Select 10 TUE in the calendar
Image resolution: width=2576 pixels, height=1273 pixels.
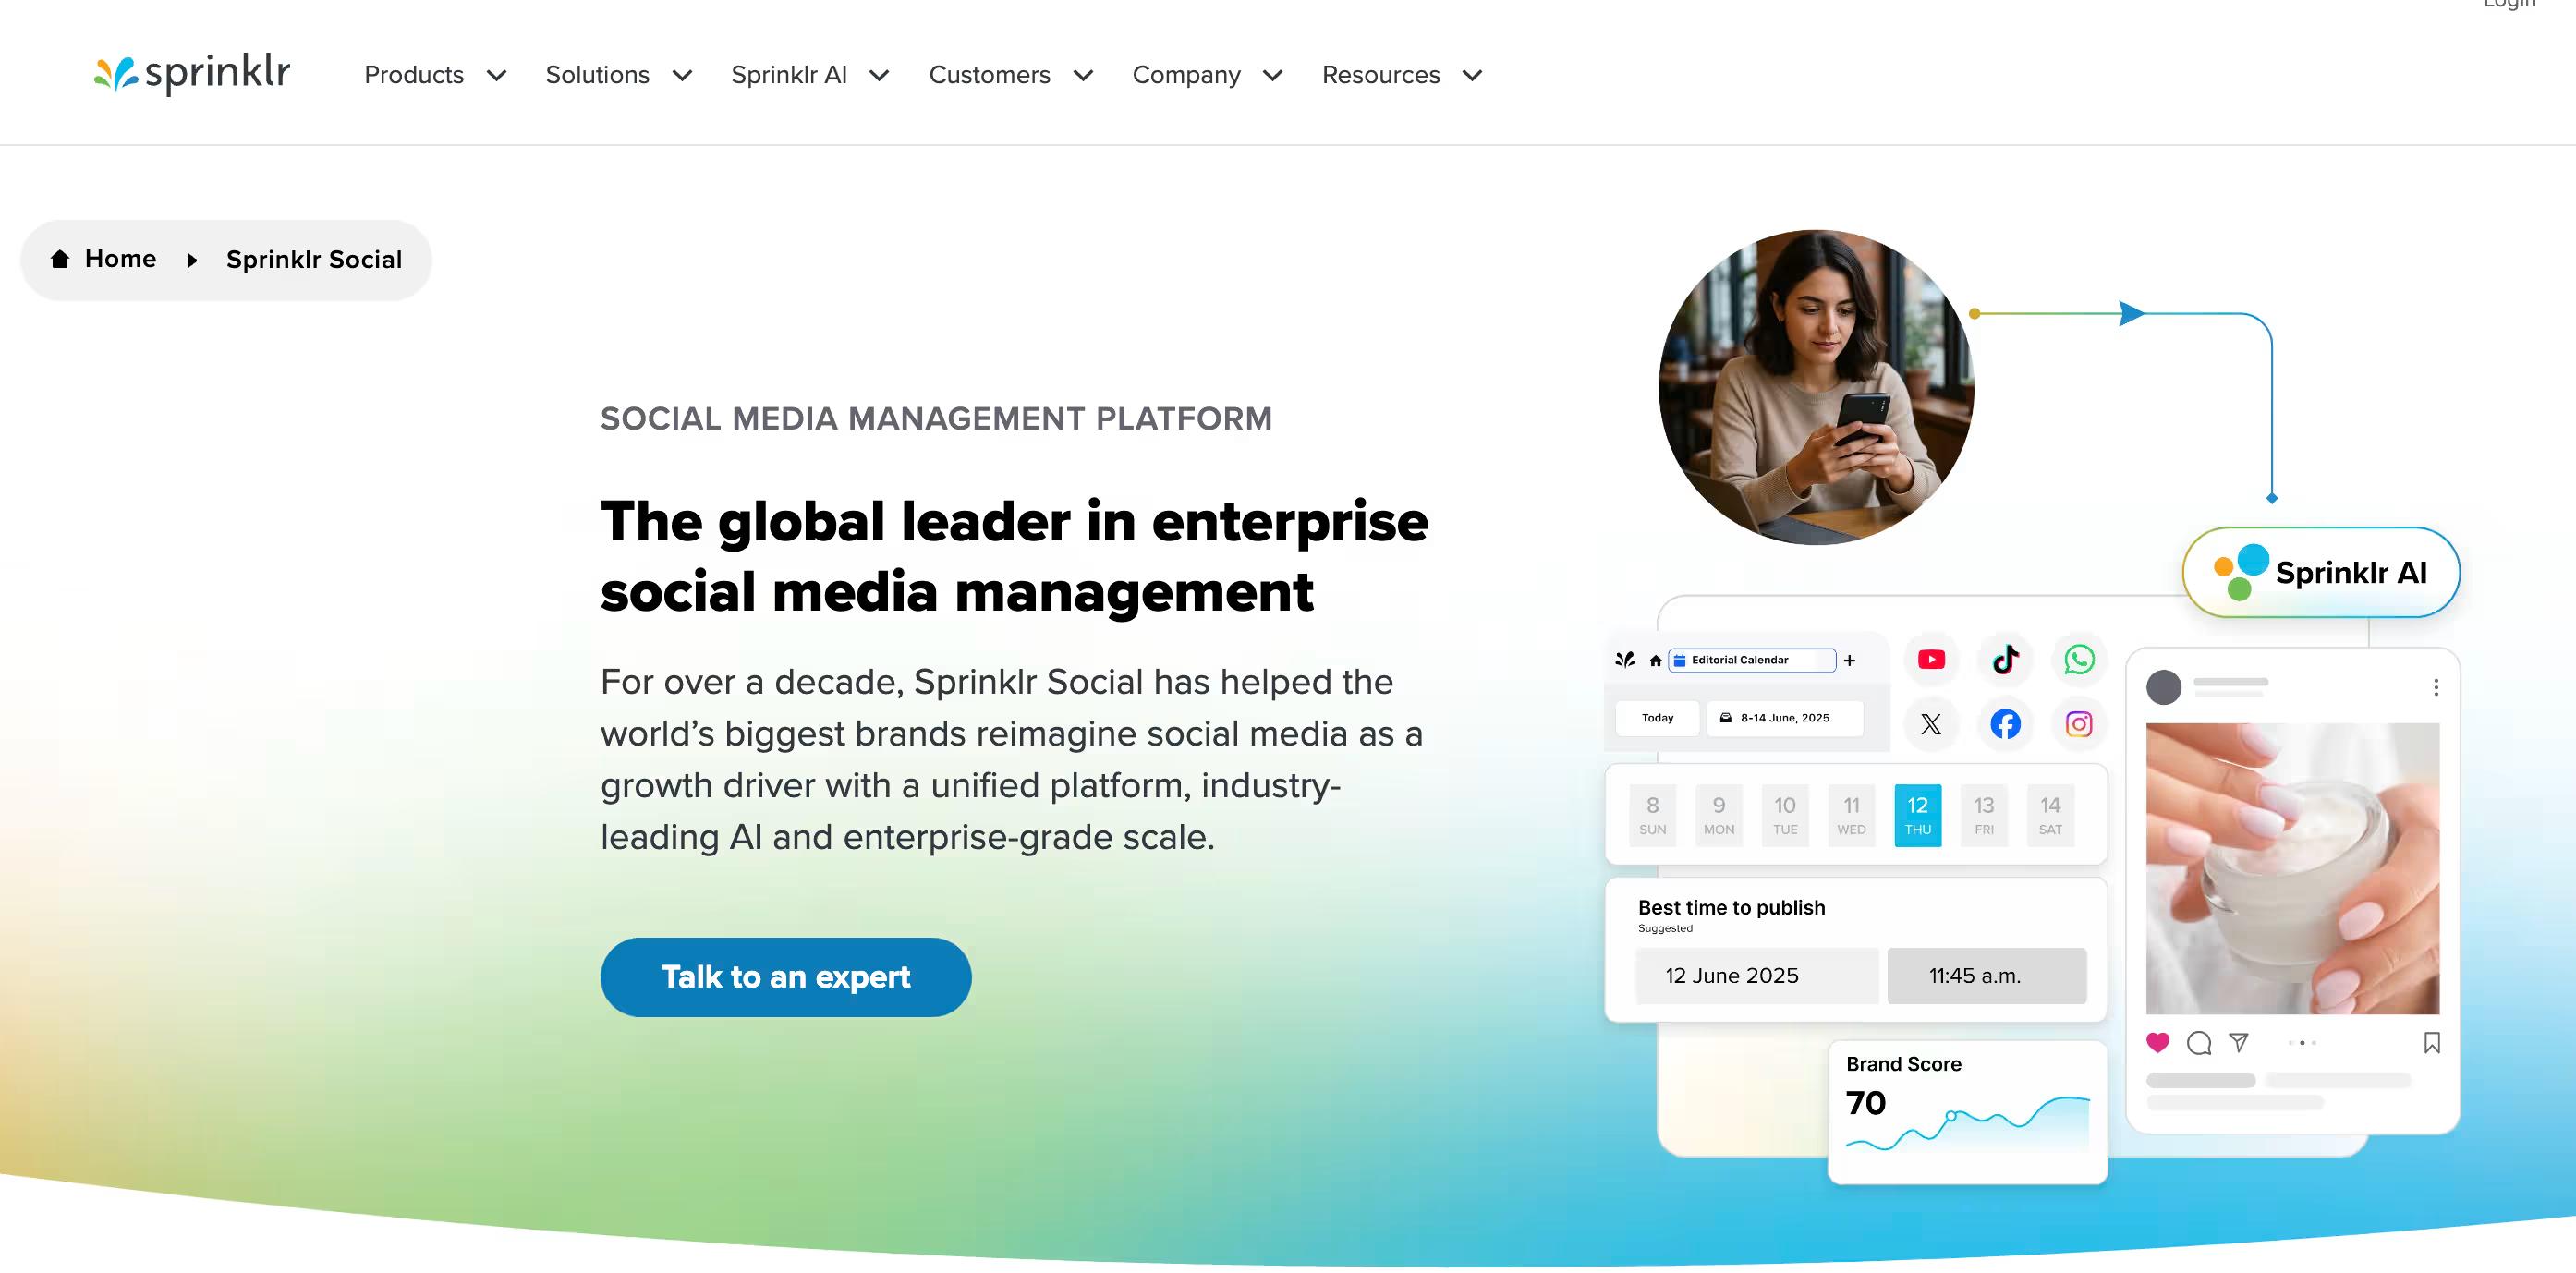click(1785, 815)
